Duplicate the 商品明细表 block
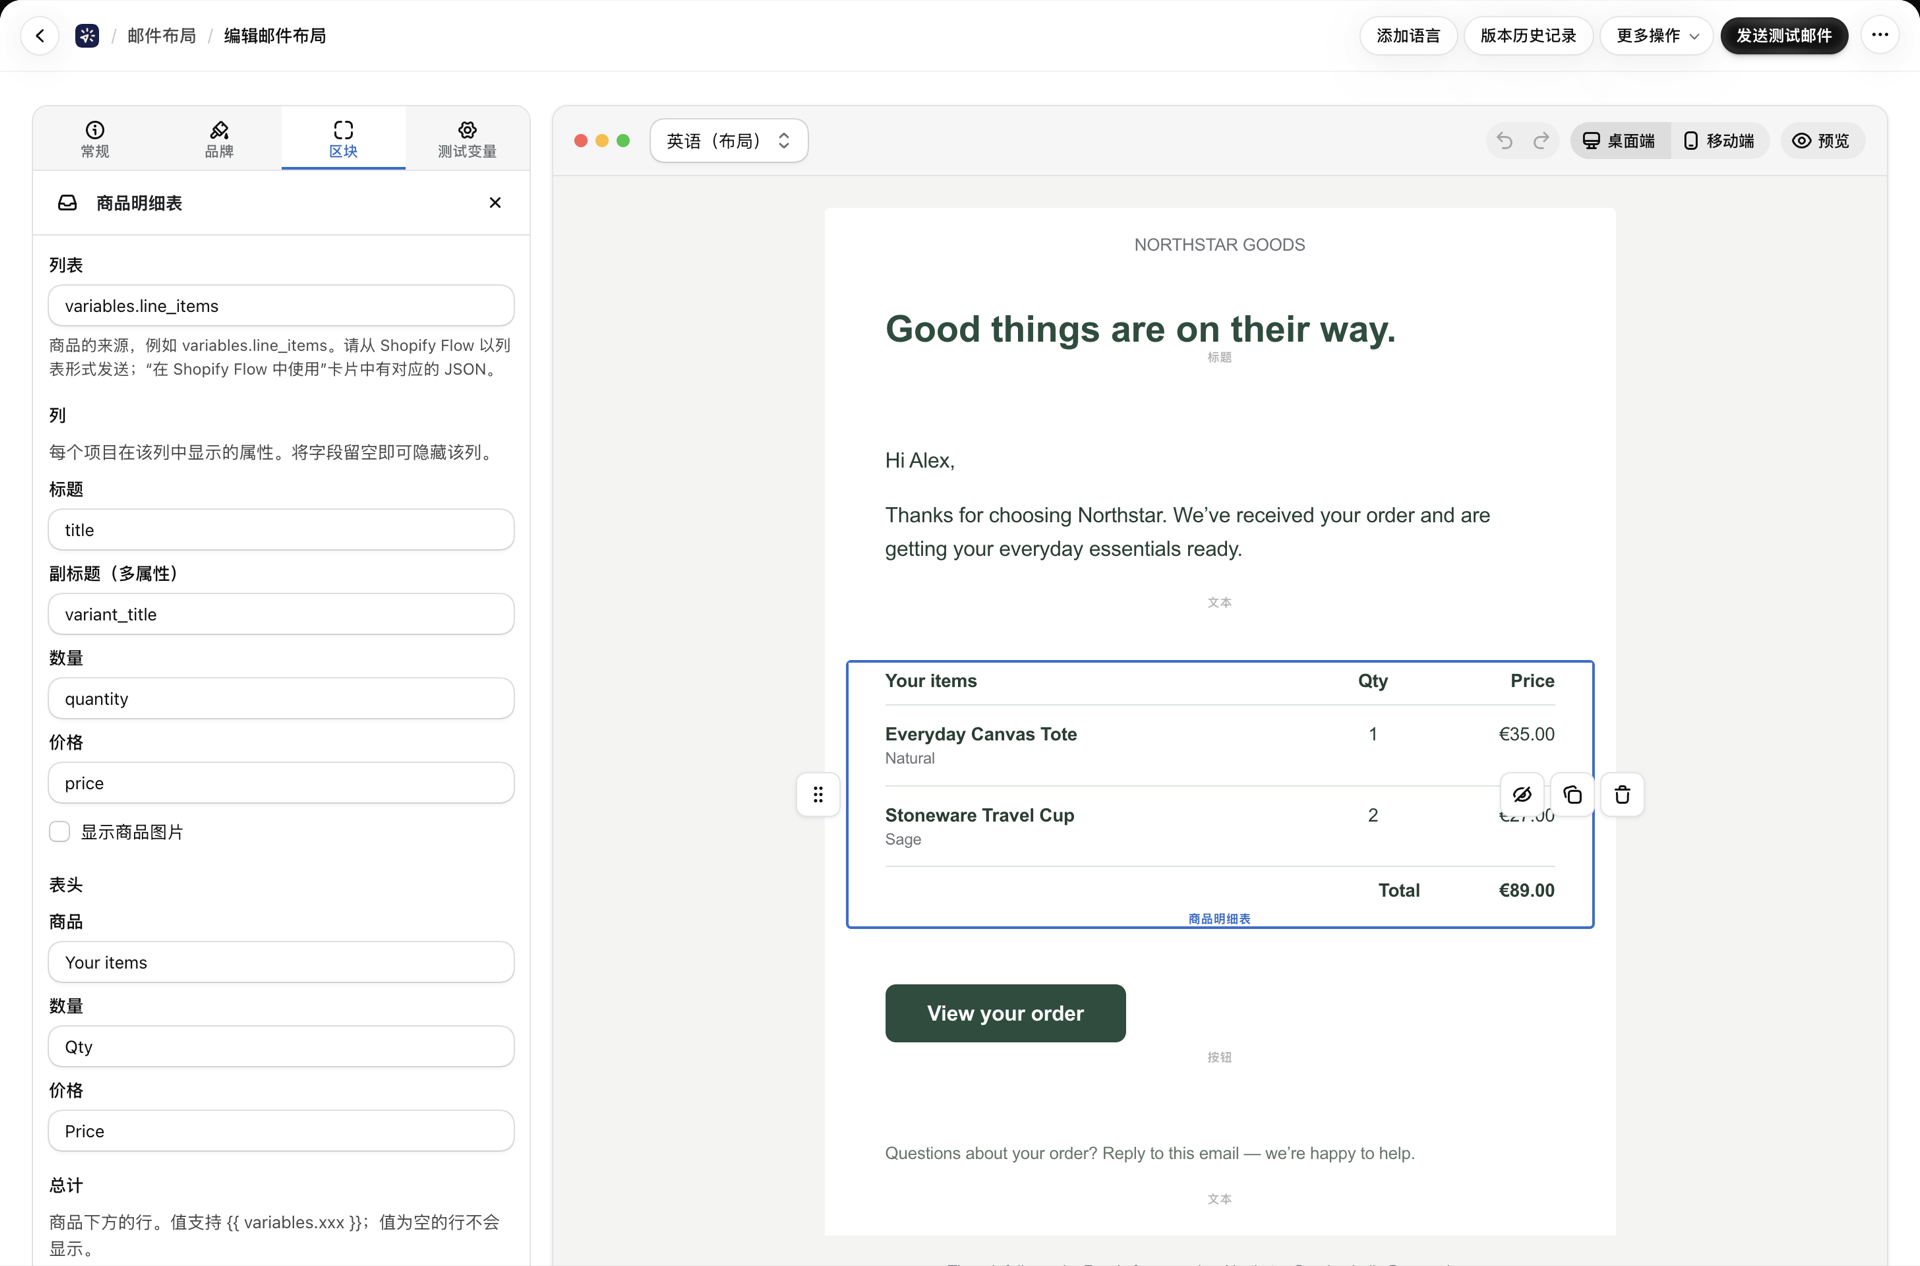This screenshot has height=1266, width=1920. point(1572,795)
